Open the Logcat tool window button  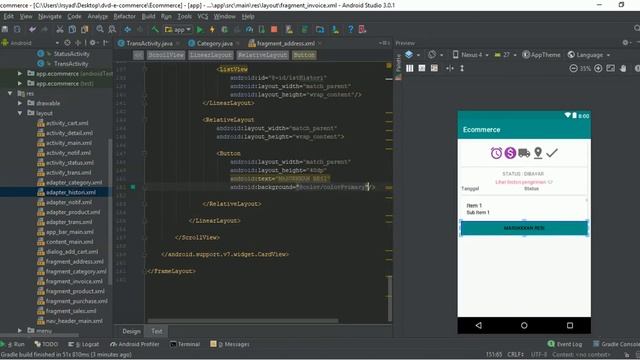(x=84, y=344)
